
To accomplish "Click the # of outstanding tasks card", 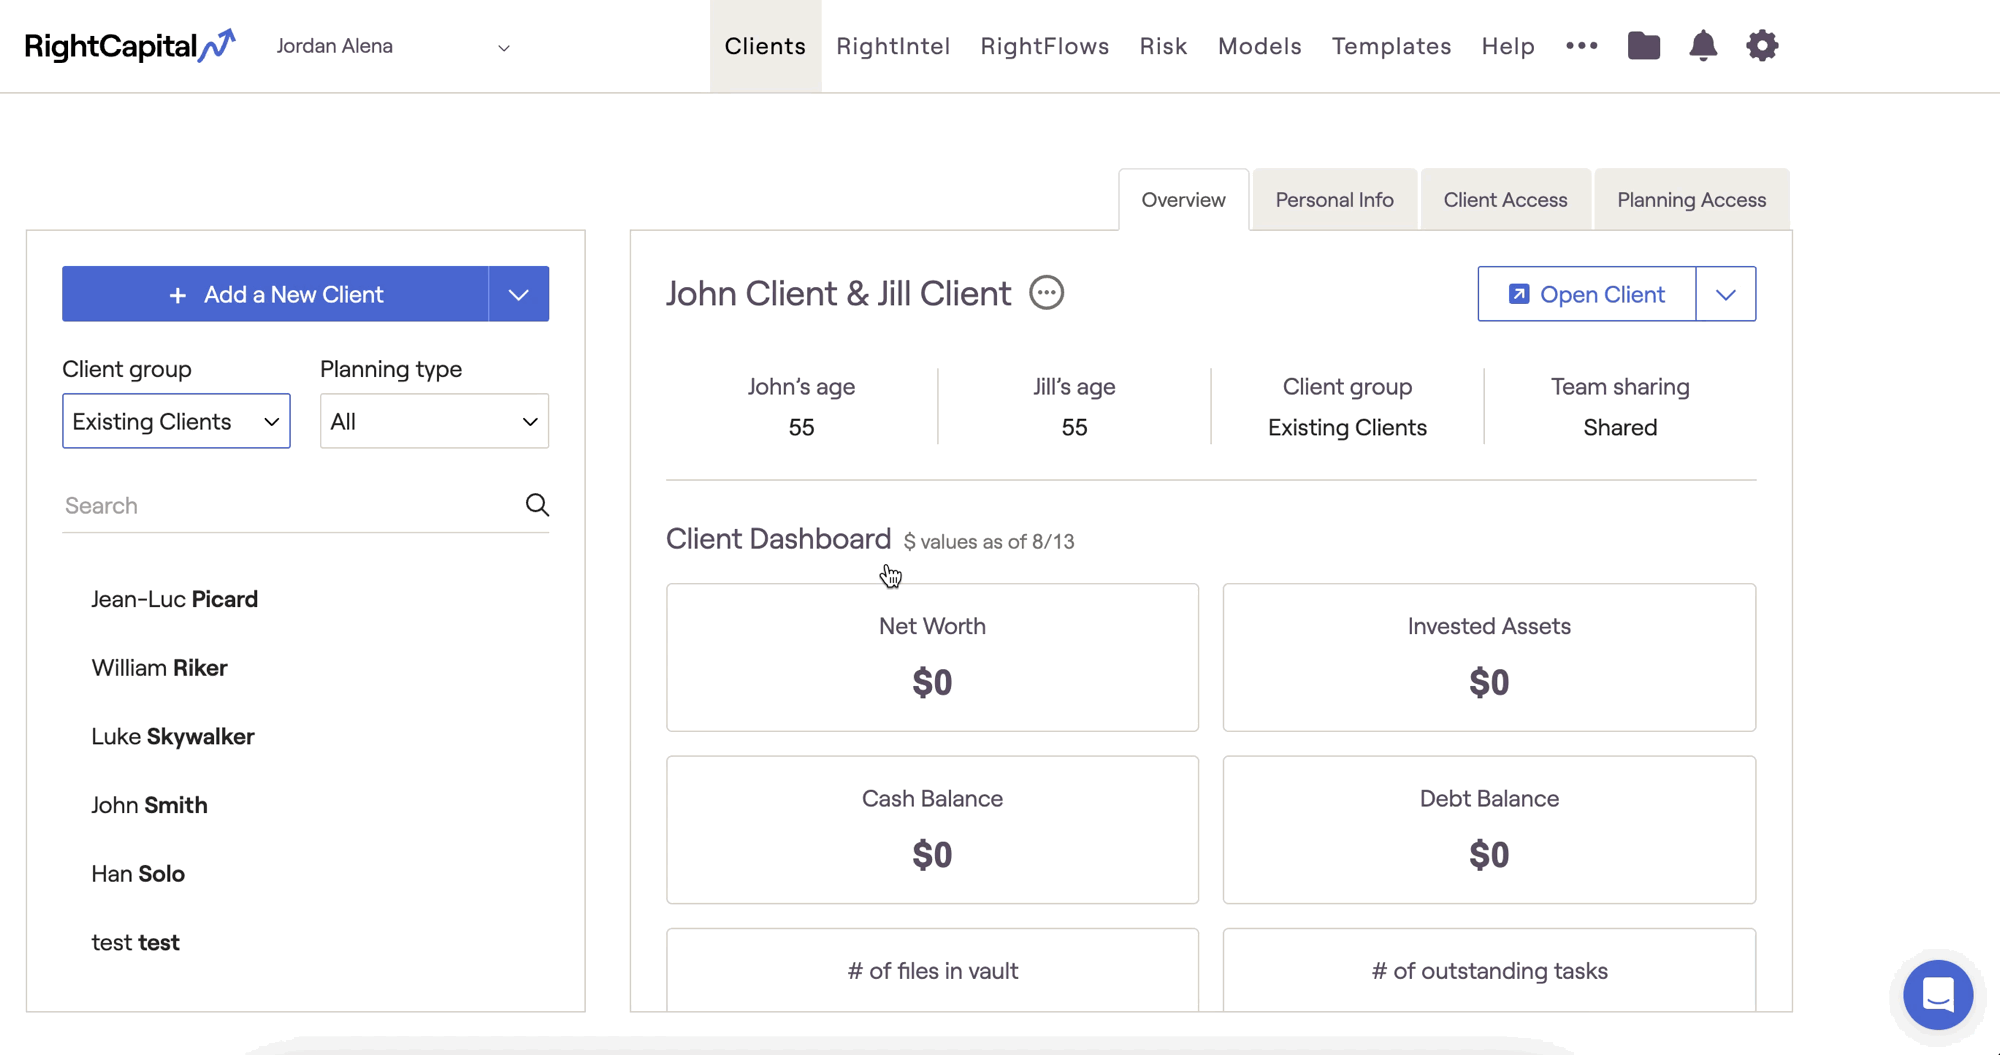I will point(1489,970).
